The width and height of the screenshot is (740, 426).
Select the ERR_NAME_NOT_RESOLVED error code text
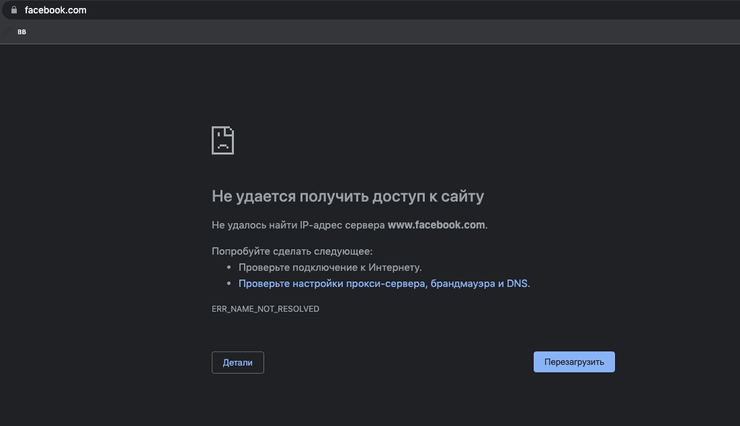point(265,309)
